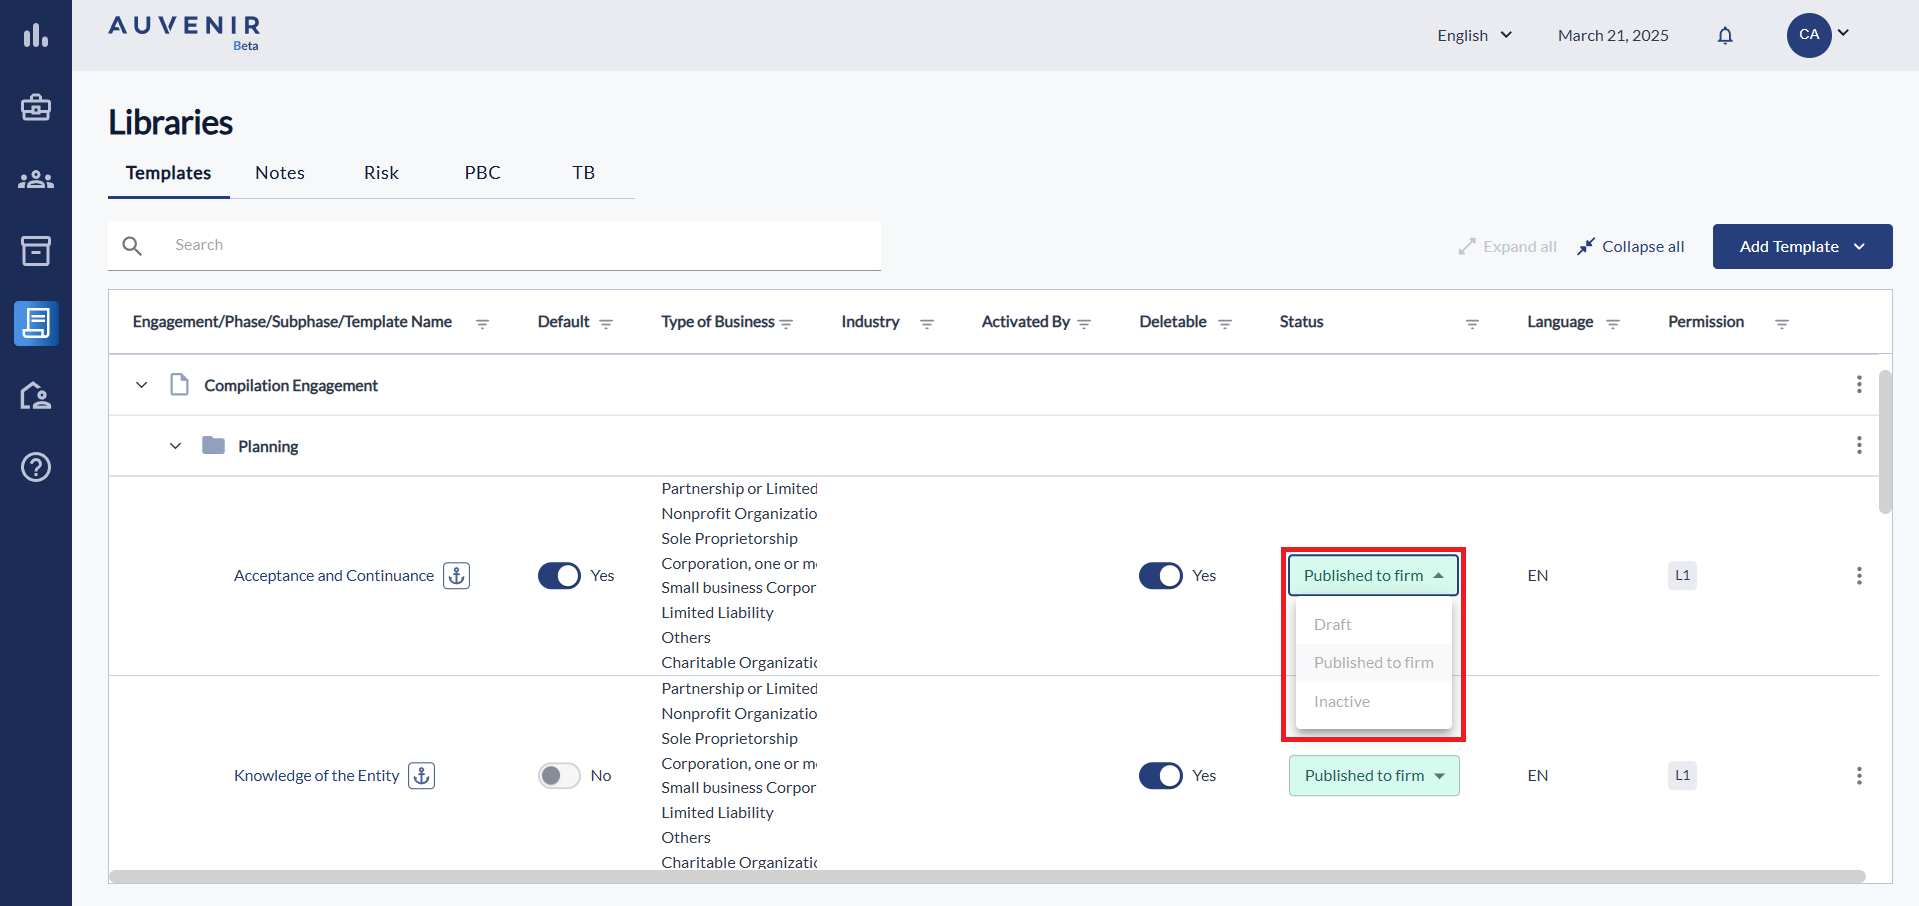Click the briefcase engagements sidebar icon
The height and width of the screenshot is (906, 1919).
click(36, 108)
